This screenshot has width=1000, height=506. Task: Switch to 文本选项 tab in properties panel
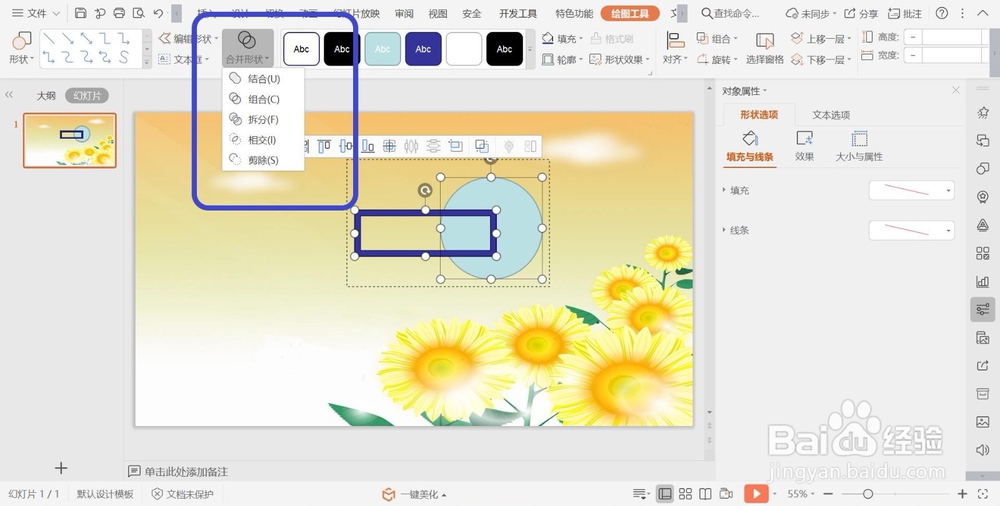831,115
